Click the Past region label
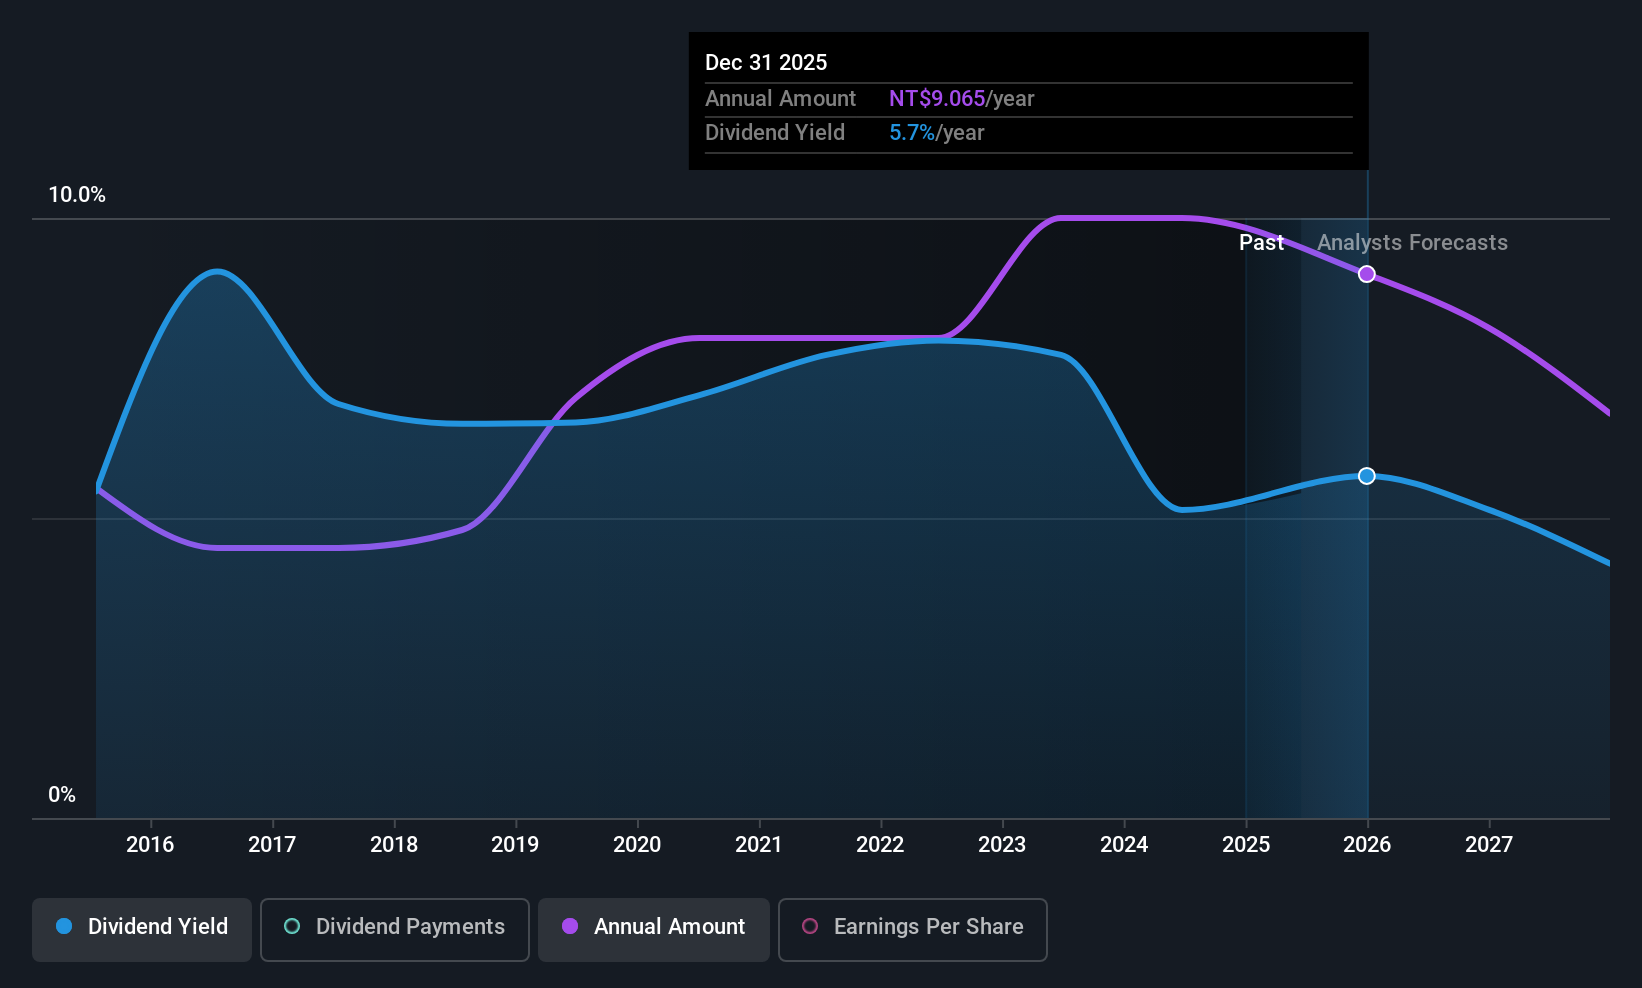The width and height of the screenshot is (1642, 988). tap(1261, 243)
